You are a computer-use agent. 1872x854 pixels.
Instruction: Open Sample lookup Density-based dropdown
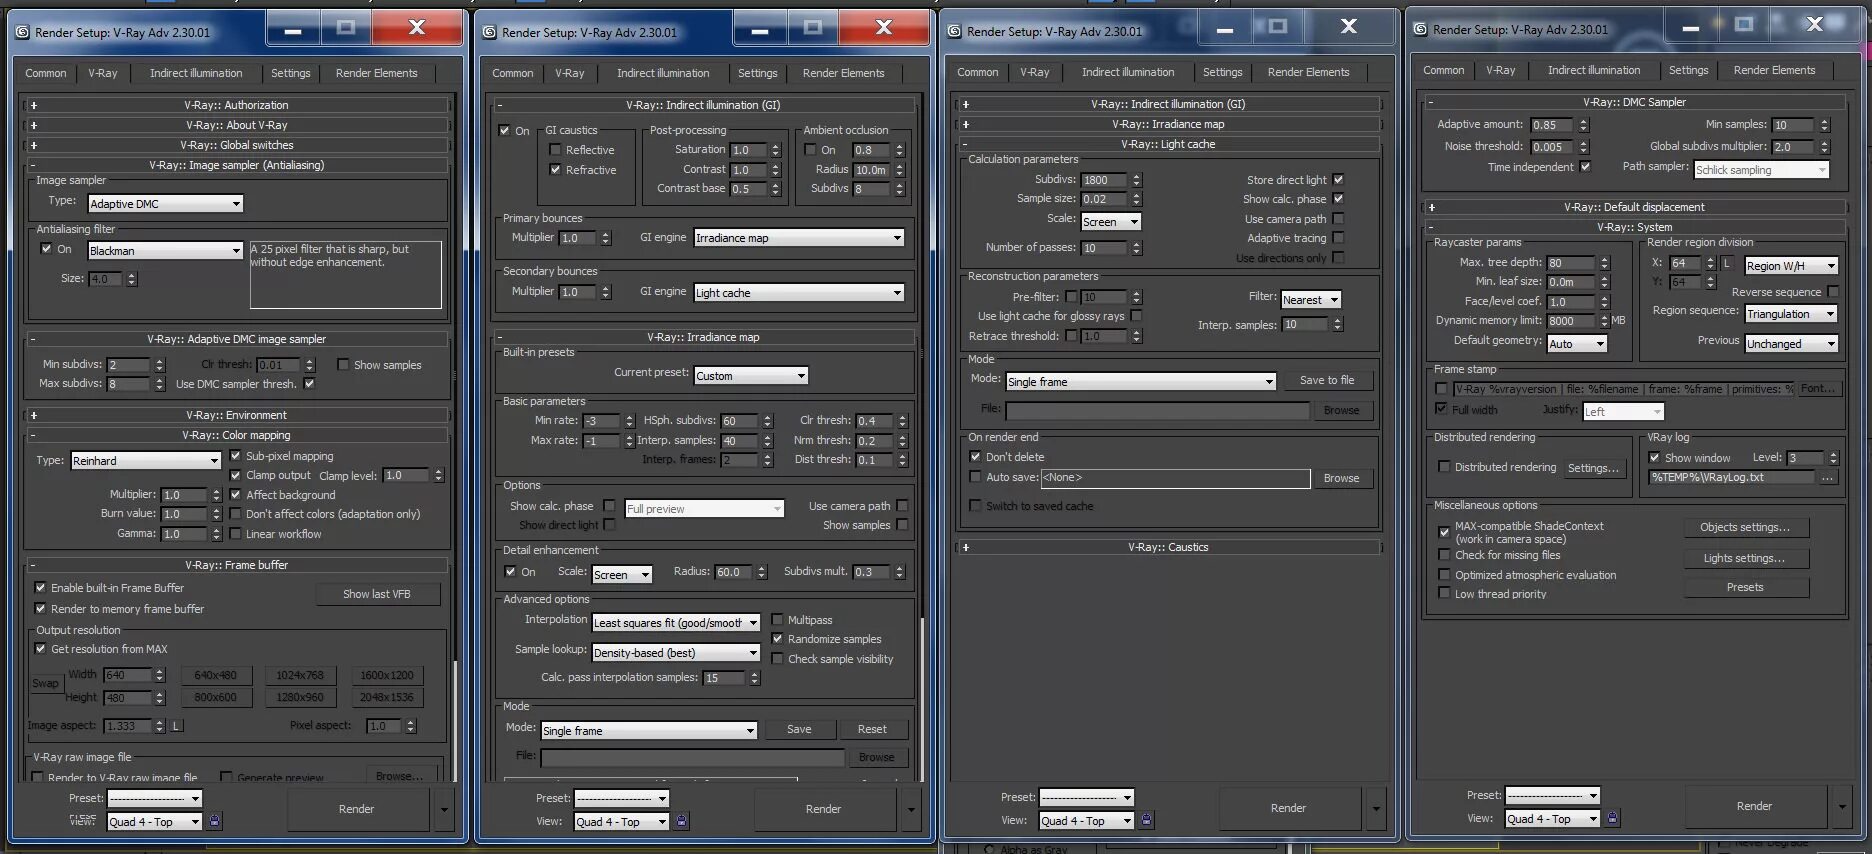[676, 653]
